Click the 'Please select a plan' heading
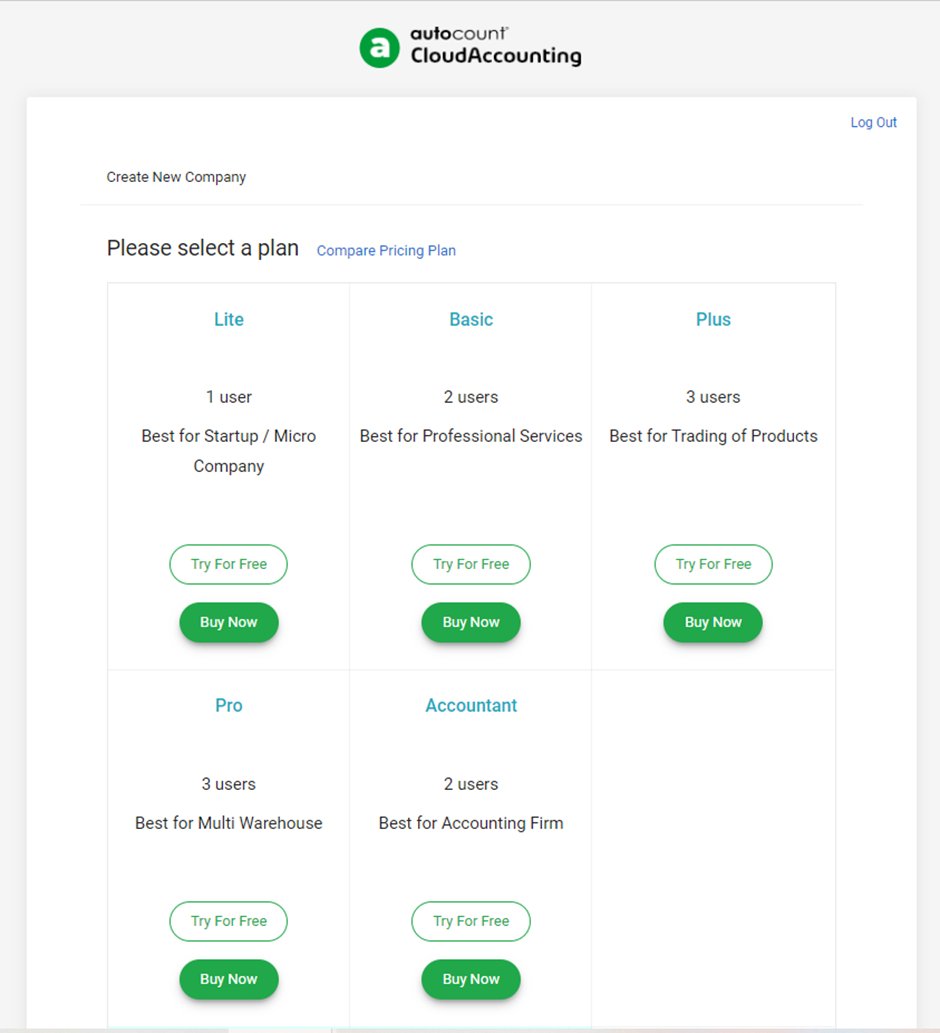The image size is (940, 1033). click(203, 248)
